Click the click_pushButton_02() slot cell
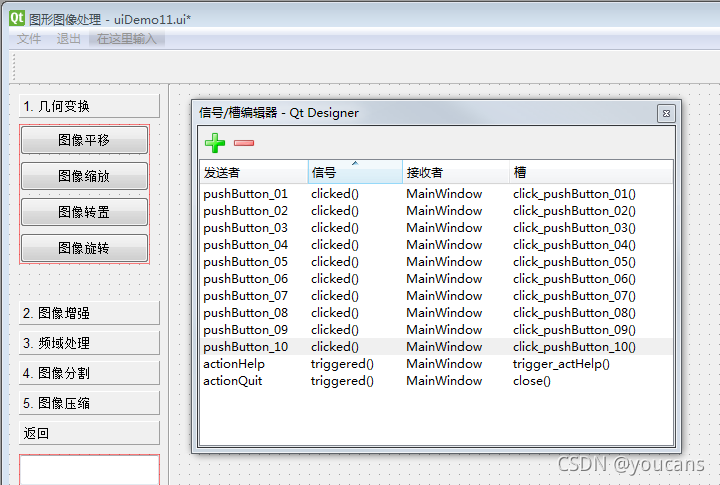 (574, 211)
